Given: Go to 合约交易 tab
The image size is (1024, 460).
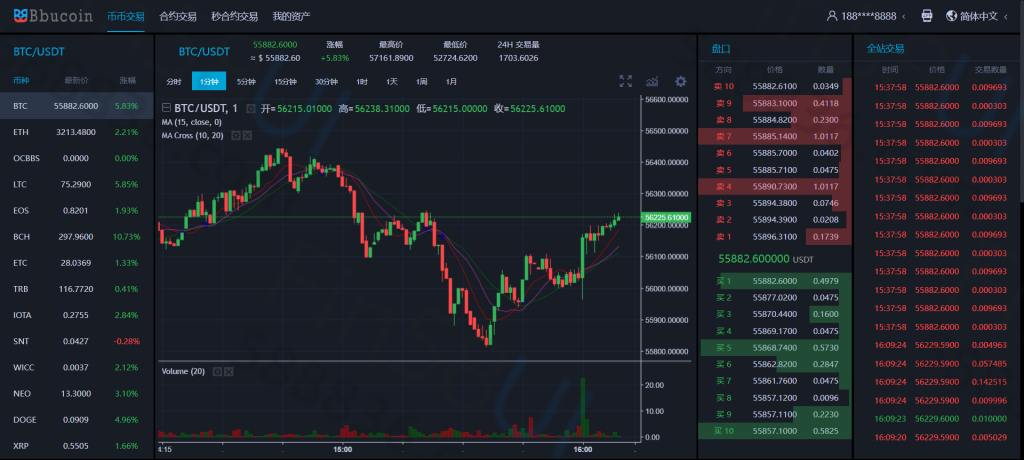Looking at the screenshot, I should (x=178, y=16).
